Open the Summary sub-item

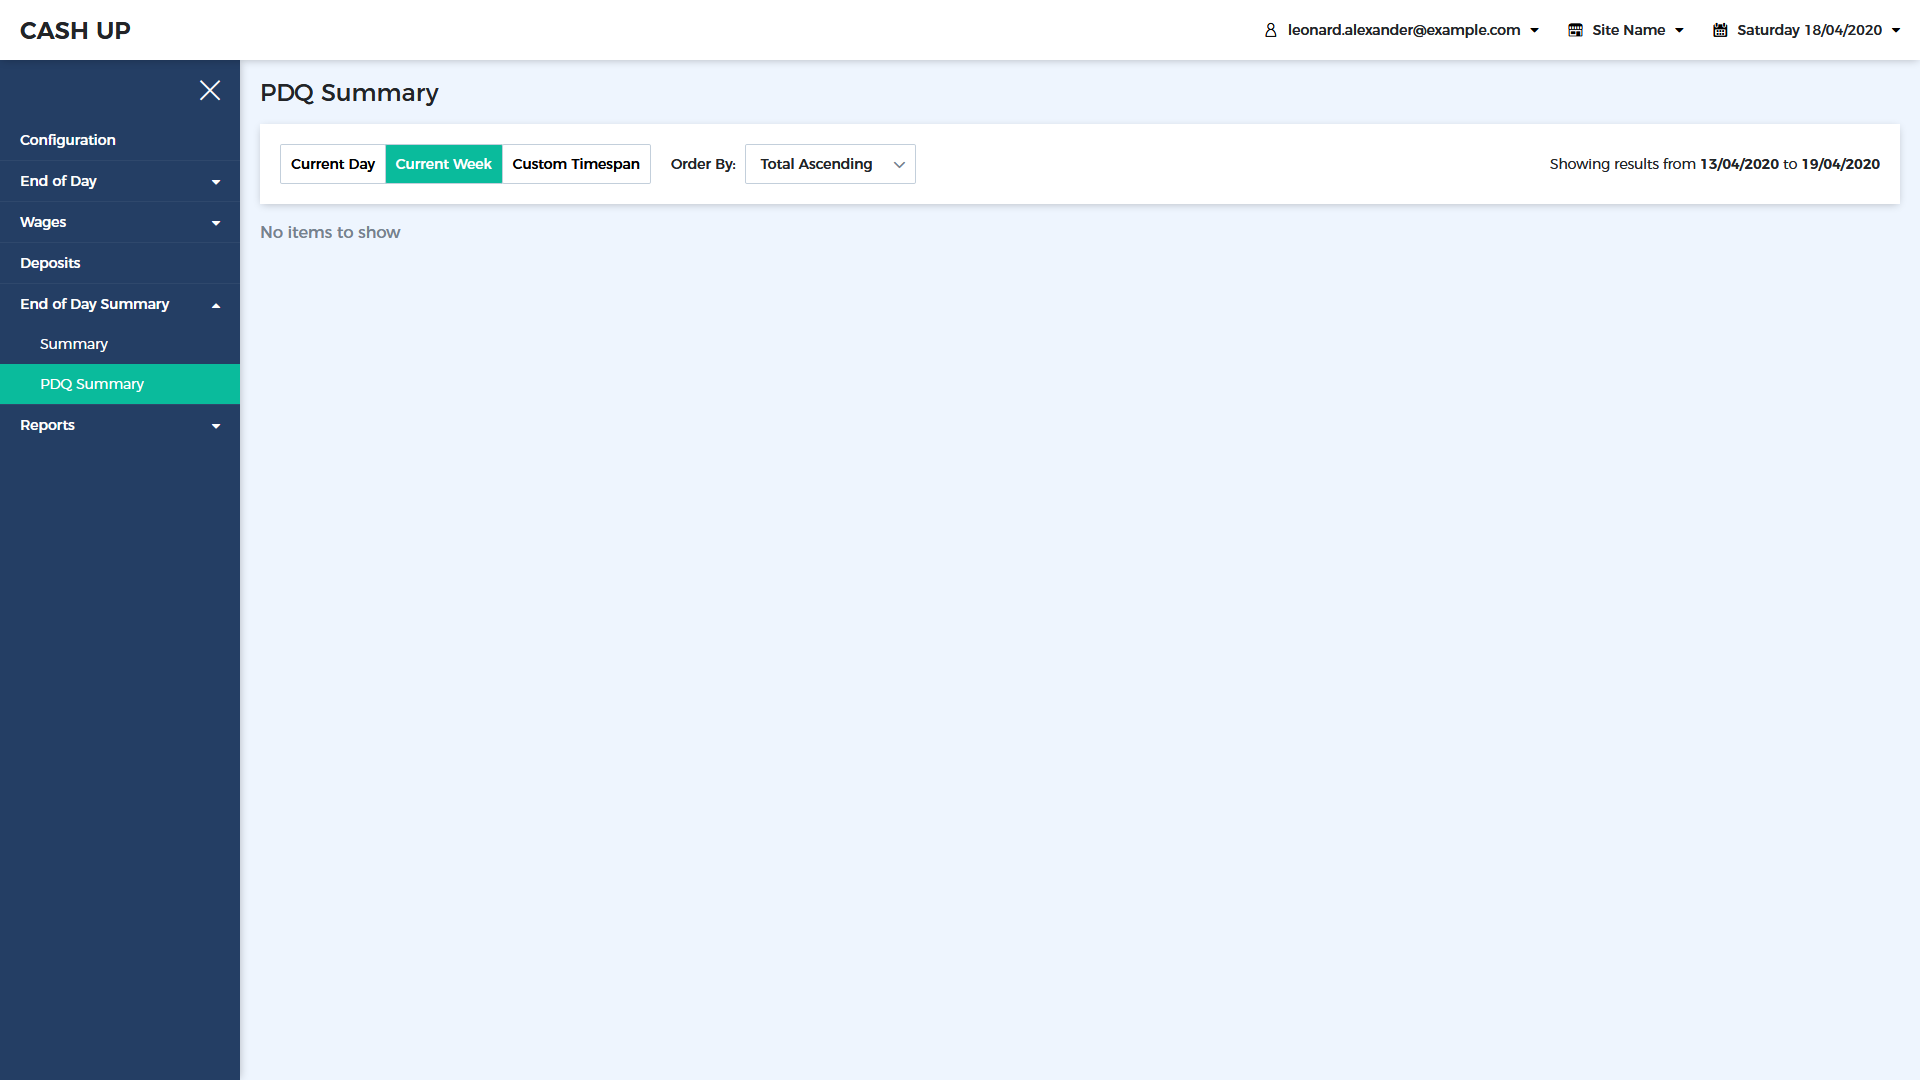coord(74,344)
